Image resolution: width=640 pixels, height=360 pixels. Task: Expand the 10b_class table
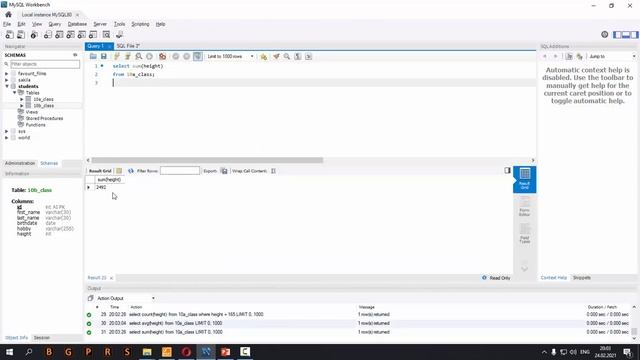(x=22, y=106)
